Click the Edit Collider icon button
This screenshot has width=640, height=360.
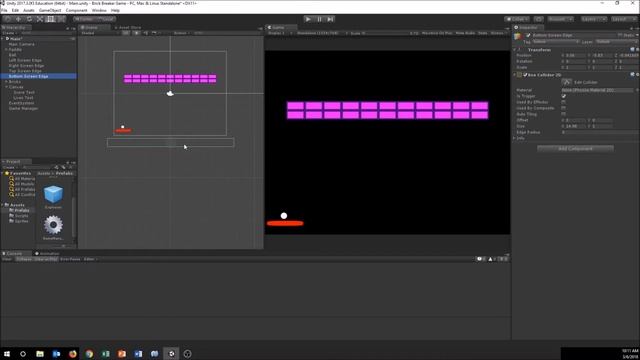[567, 82]
